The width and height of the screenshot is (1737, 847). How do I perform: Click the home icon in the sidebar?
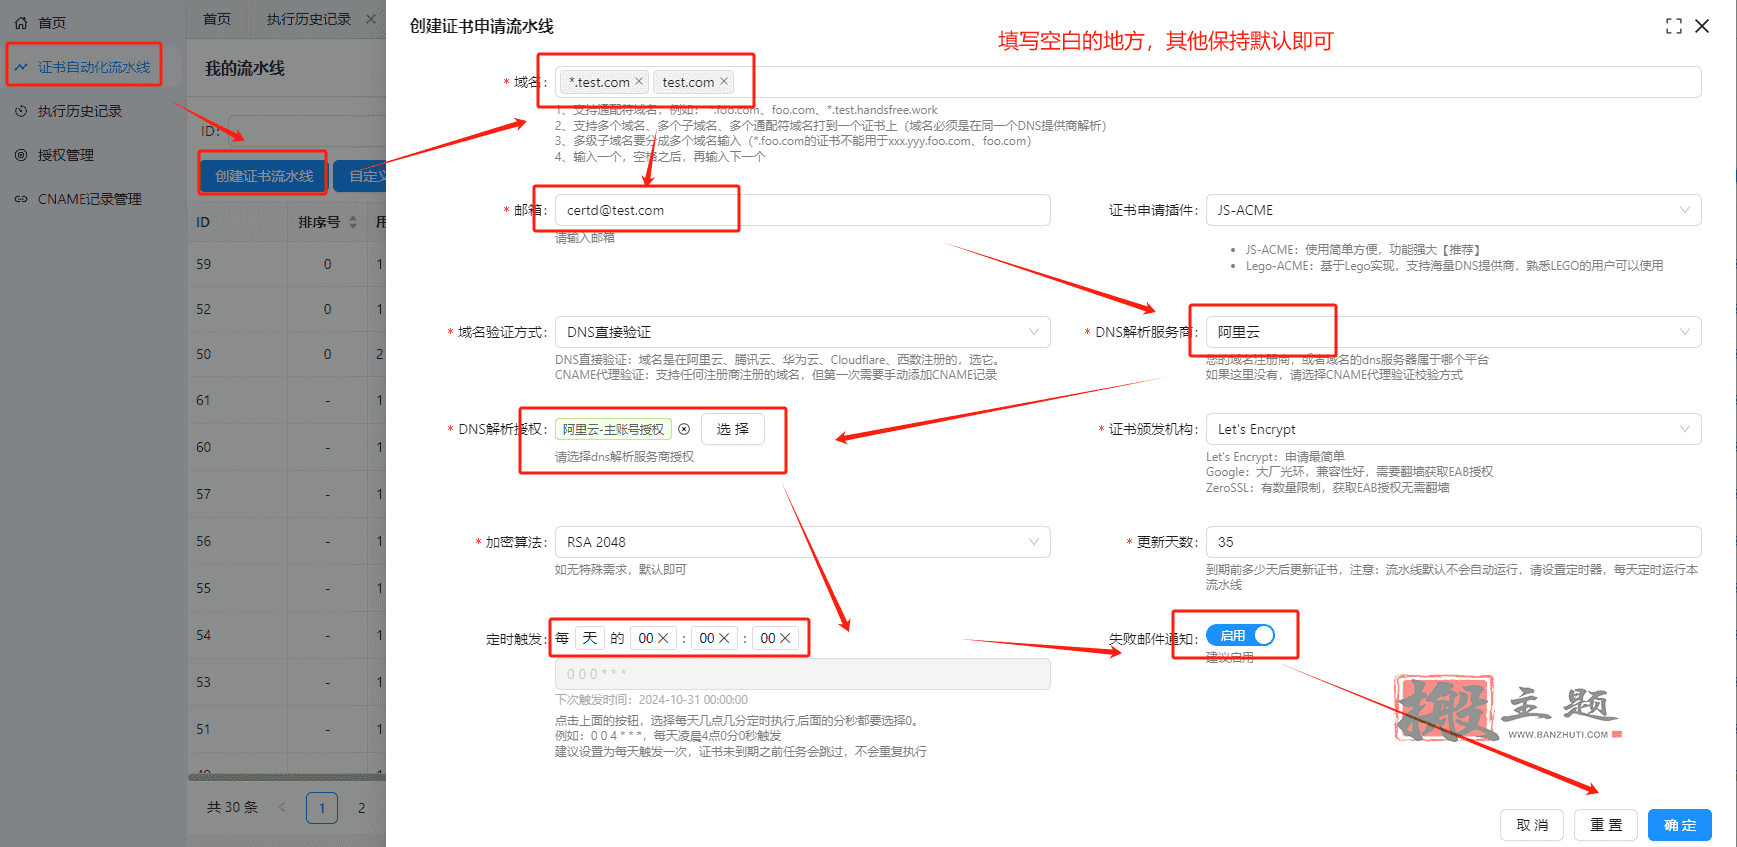point(21,22)
